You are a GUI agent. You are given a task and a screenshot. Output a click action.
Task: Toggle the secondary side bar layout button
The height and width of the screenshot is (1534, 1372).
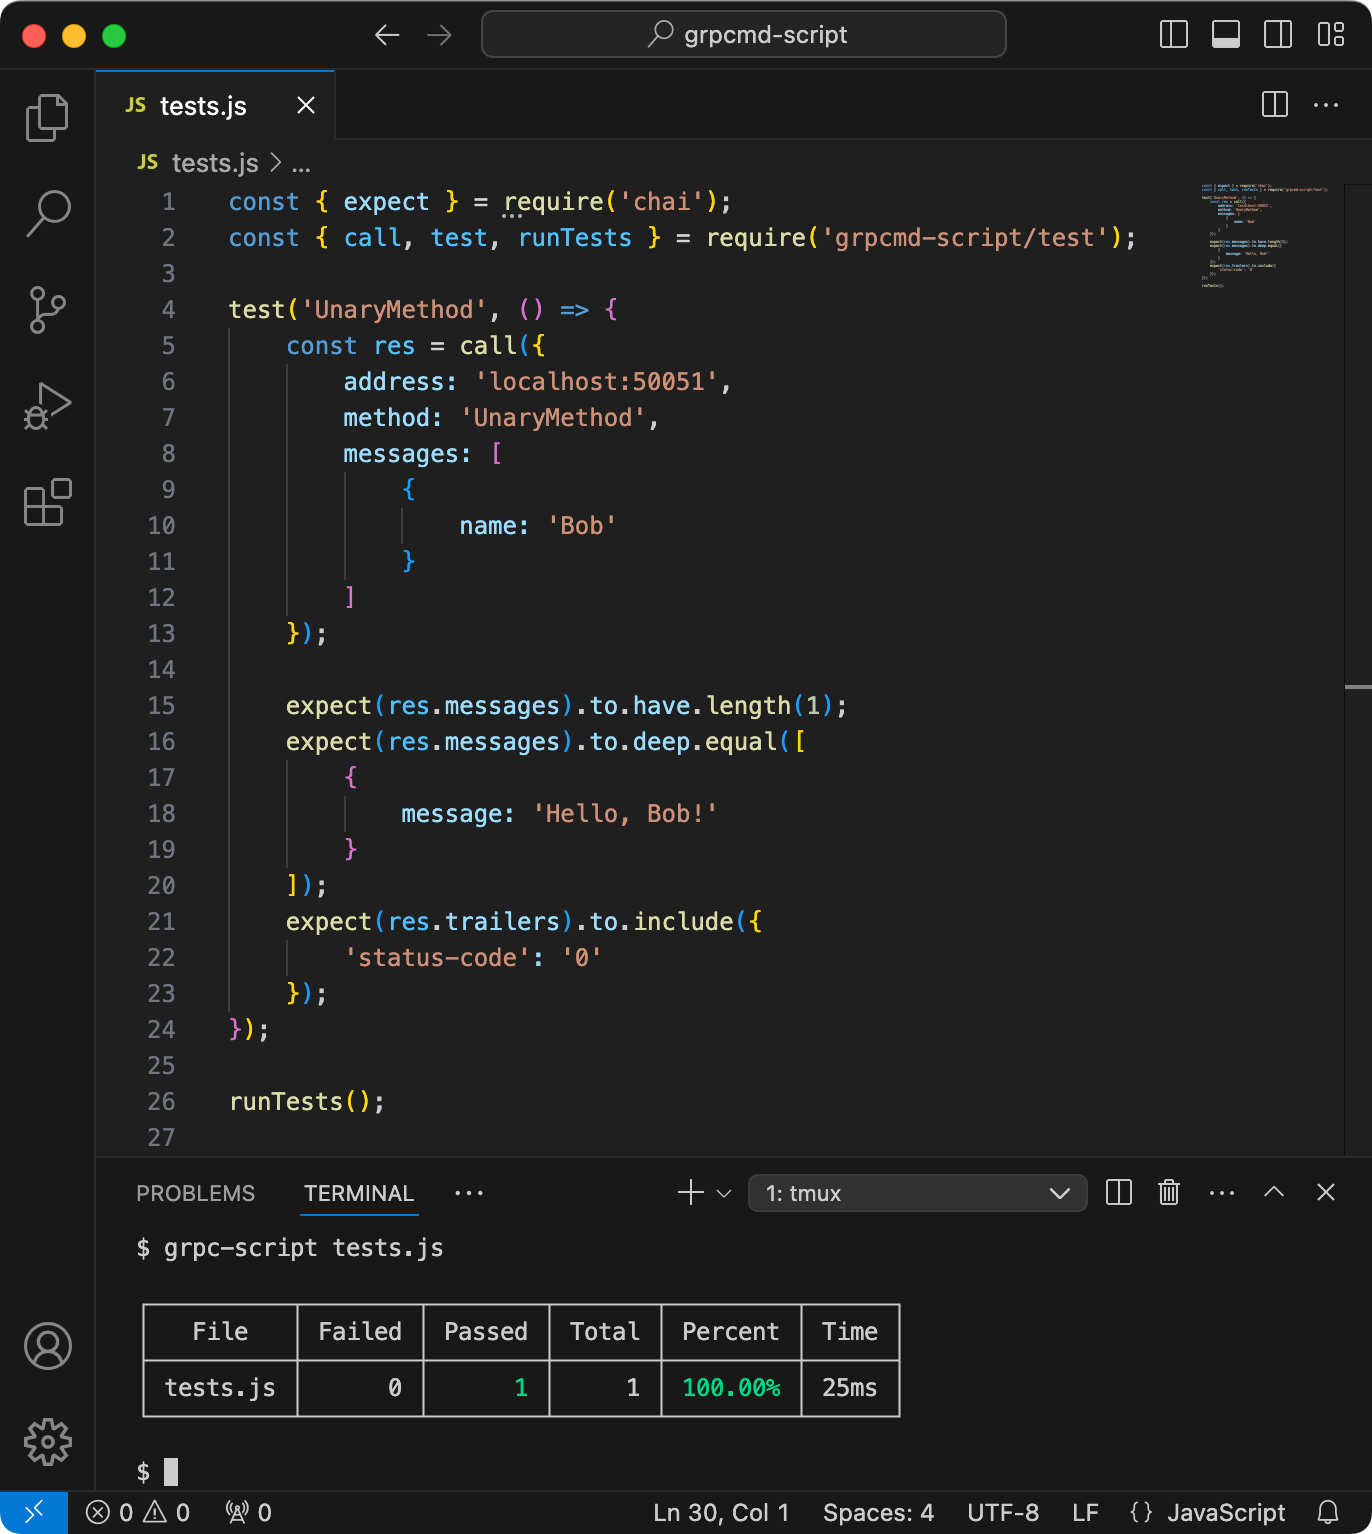(x=1278, y=35)
